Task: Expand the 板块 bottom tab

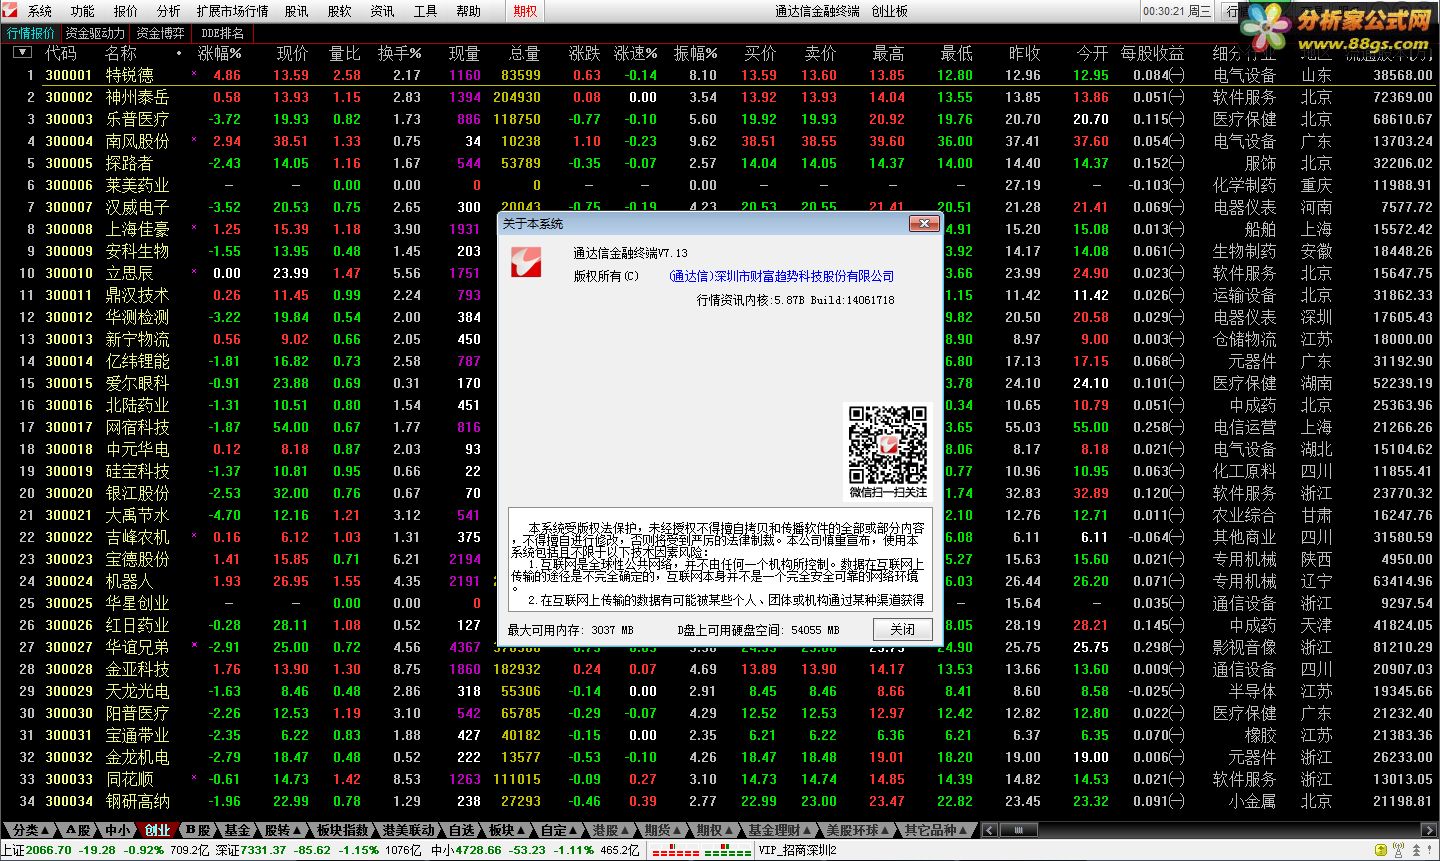Action: pyautogui.click(x=505, y=830)
